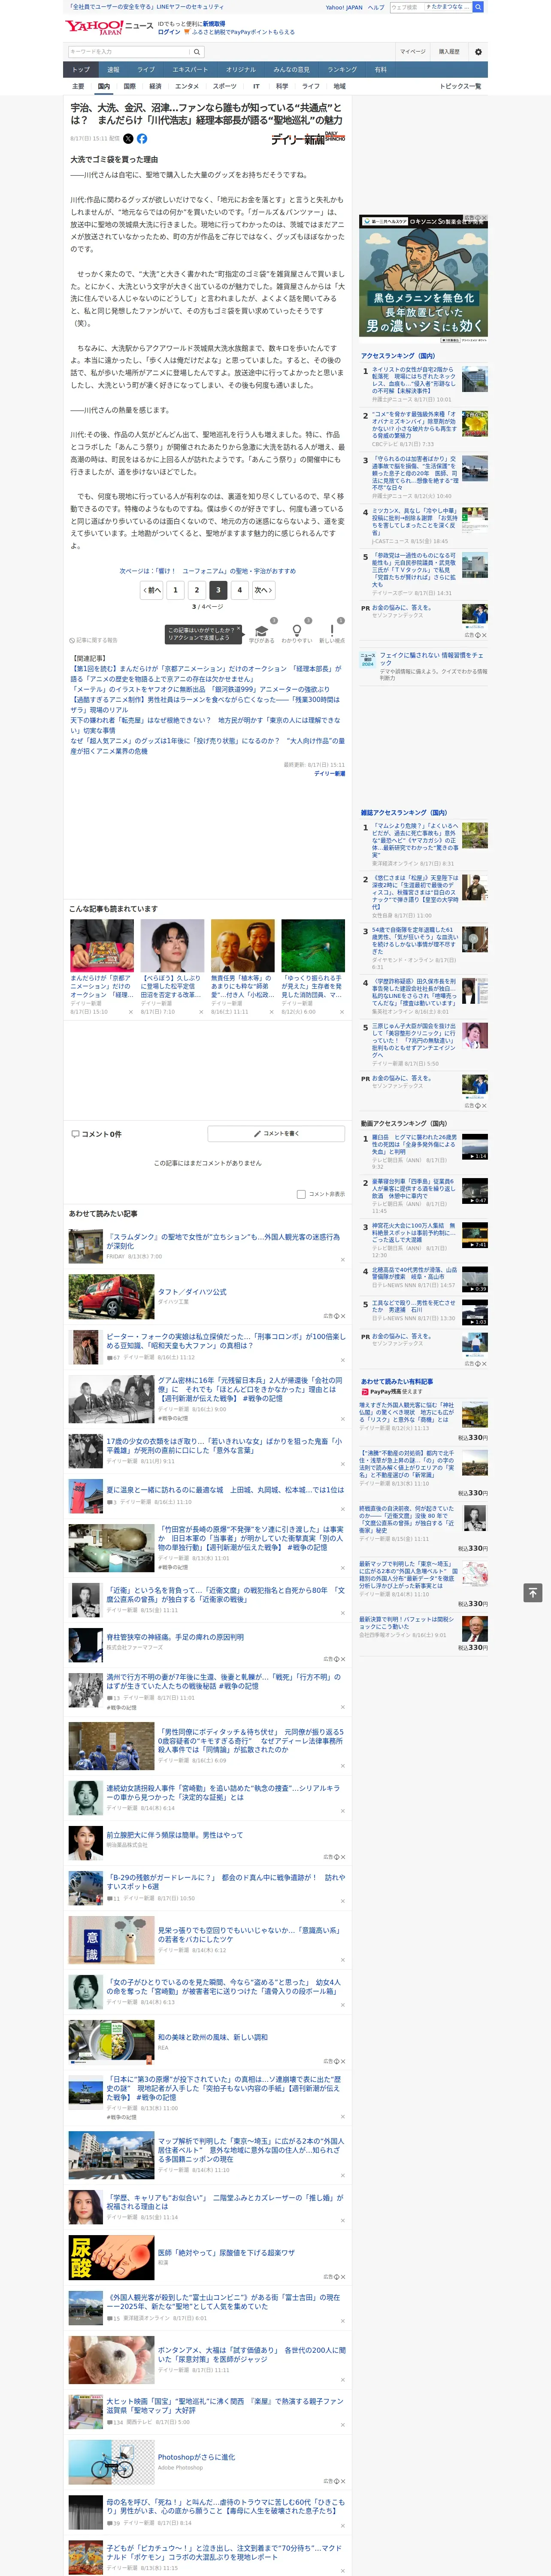Click the magnifier icon beside keyword field

pyautogui.click(x=197, y=51)
